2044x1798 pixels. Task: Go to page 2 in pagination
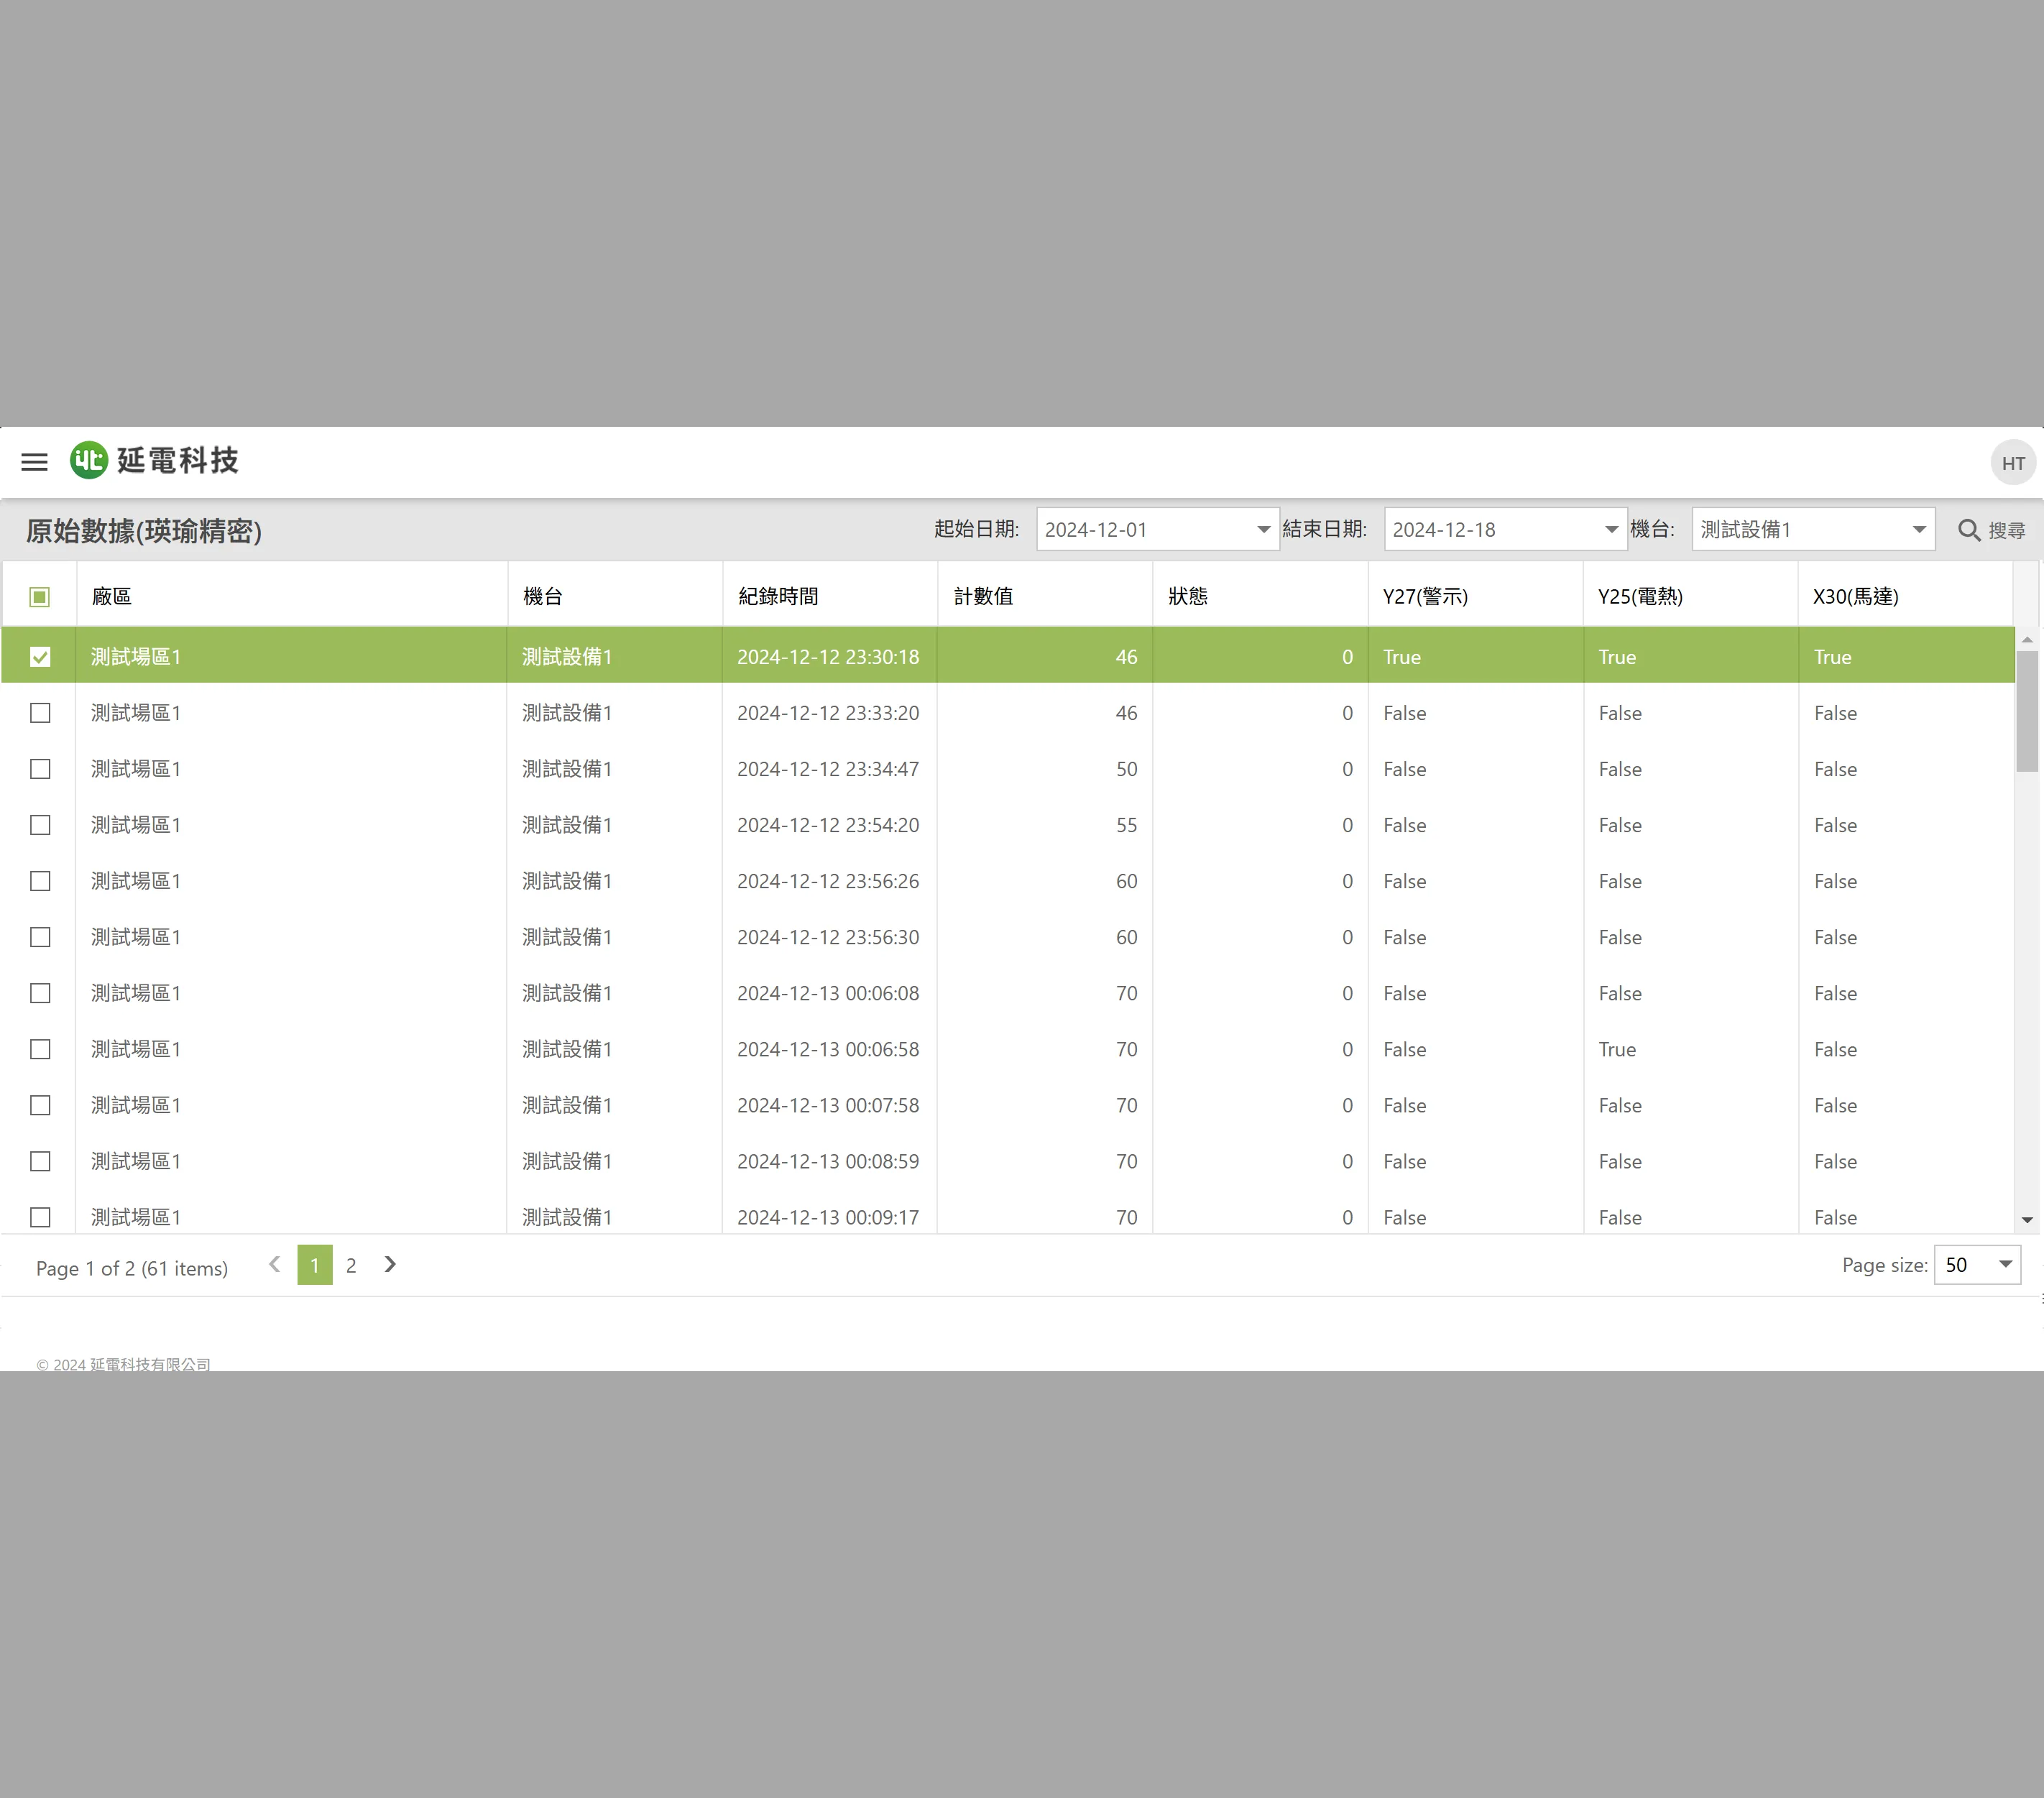pyautogui.click(x=351, y=1265)
